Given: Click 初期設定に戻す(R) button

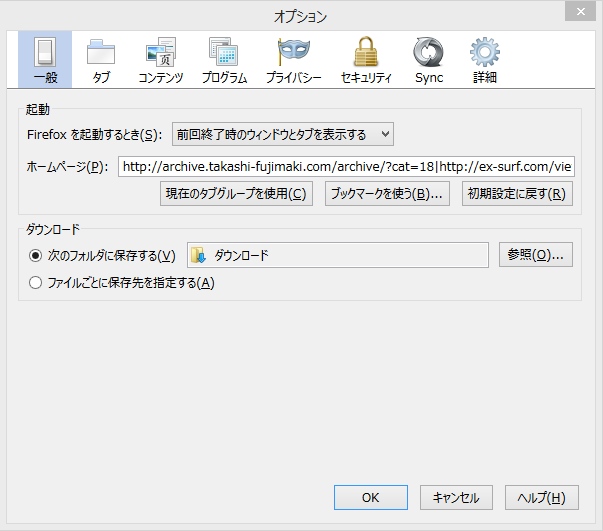Looking at the screenshot, I should (517, 193).
